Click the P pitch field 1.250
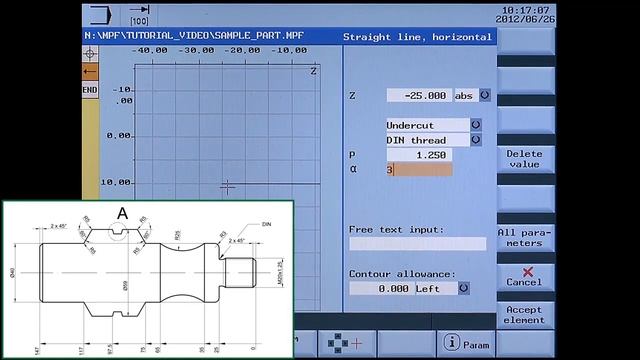 coord(419,155)
